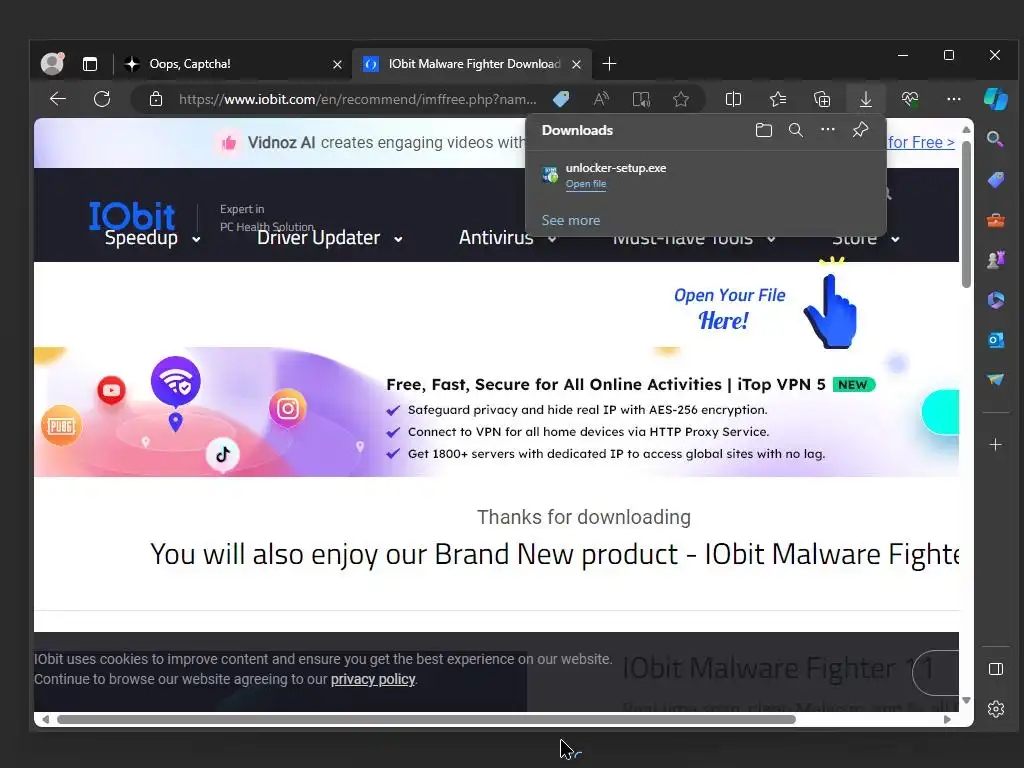Click the vertical page scrollbar
The image size is (1024, 768).
(x=966, y=214)
